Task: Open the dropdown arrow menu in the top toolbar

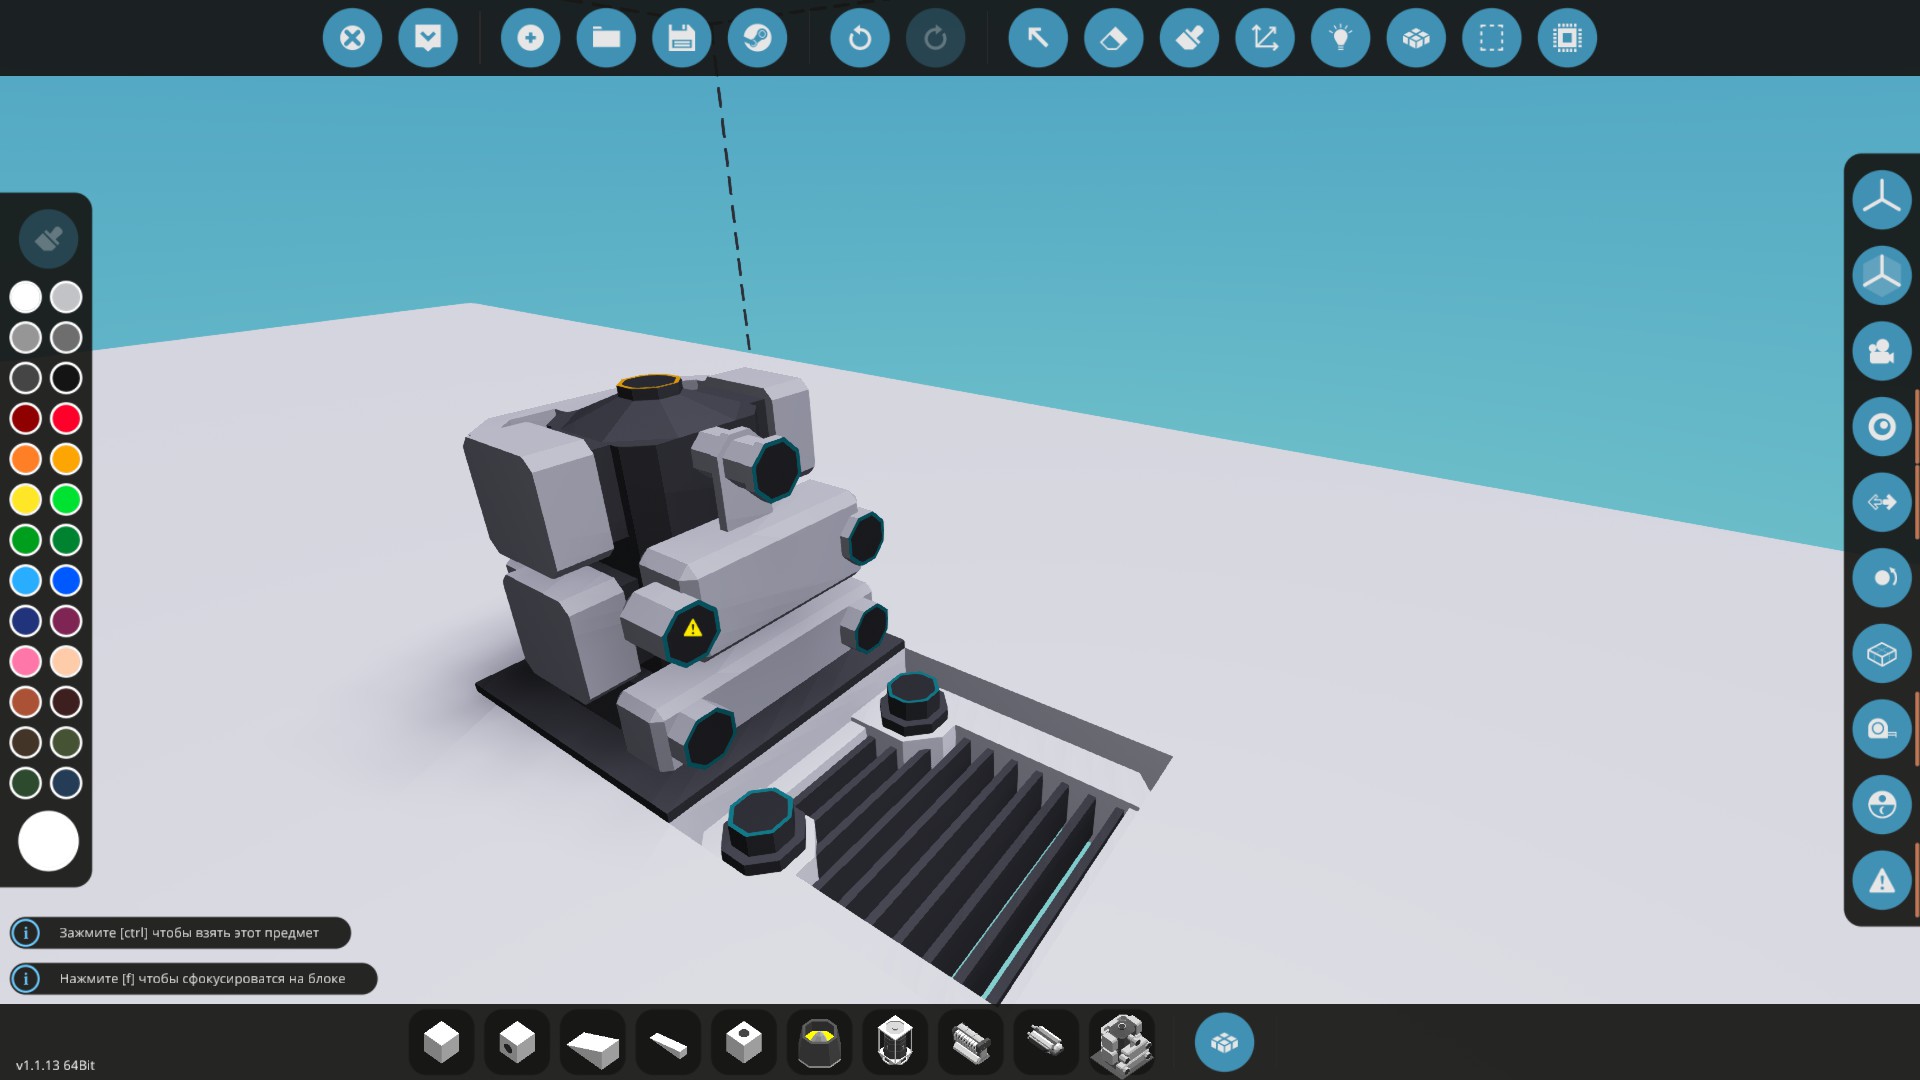Action: click(x=428, y=38)
